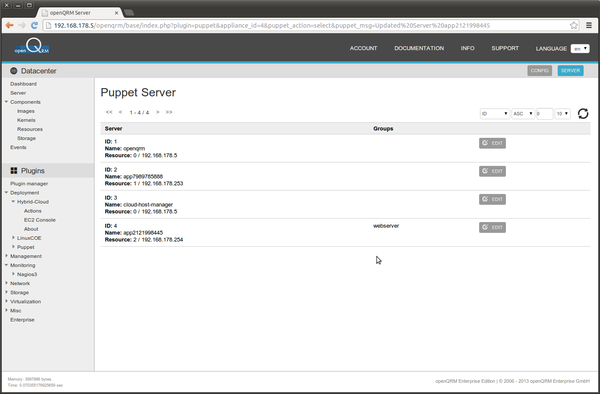Edit puppet groups for cloud-host-manager
Image resolution: width=600 pixels, height=394 pixels.
pyautogui.click(x=492, y=199)
